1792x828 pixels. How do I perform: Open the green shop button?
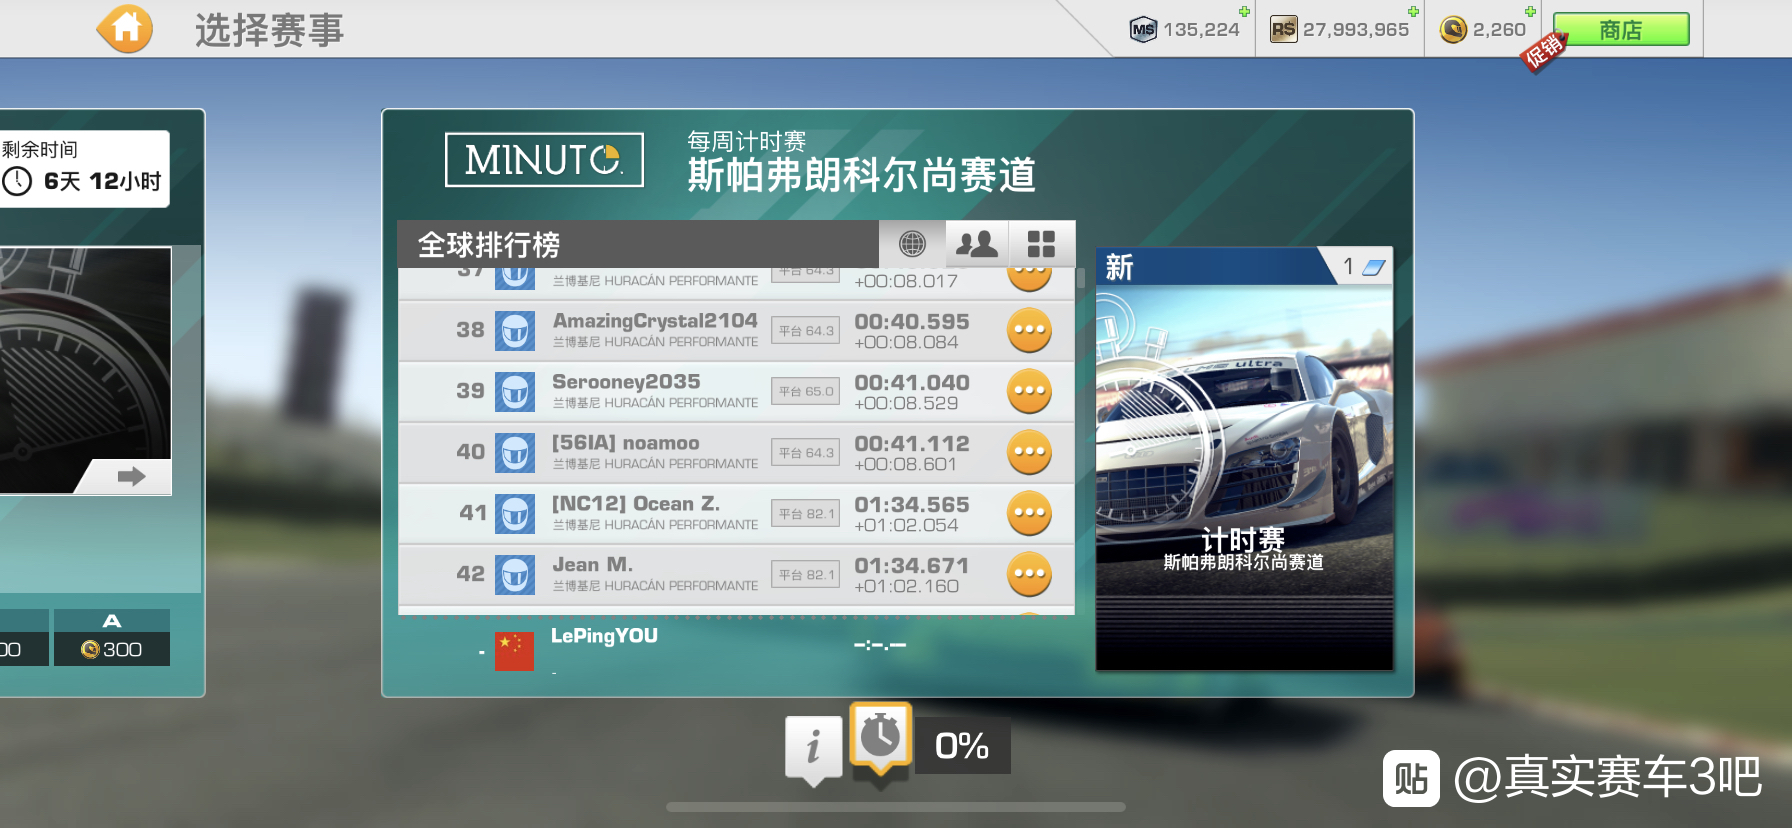(1620, 30)
